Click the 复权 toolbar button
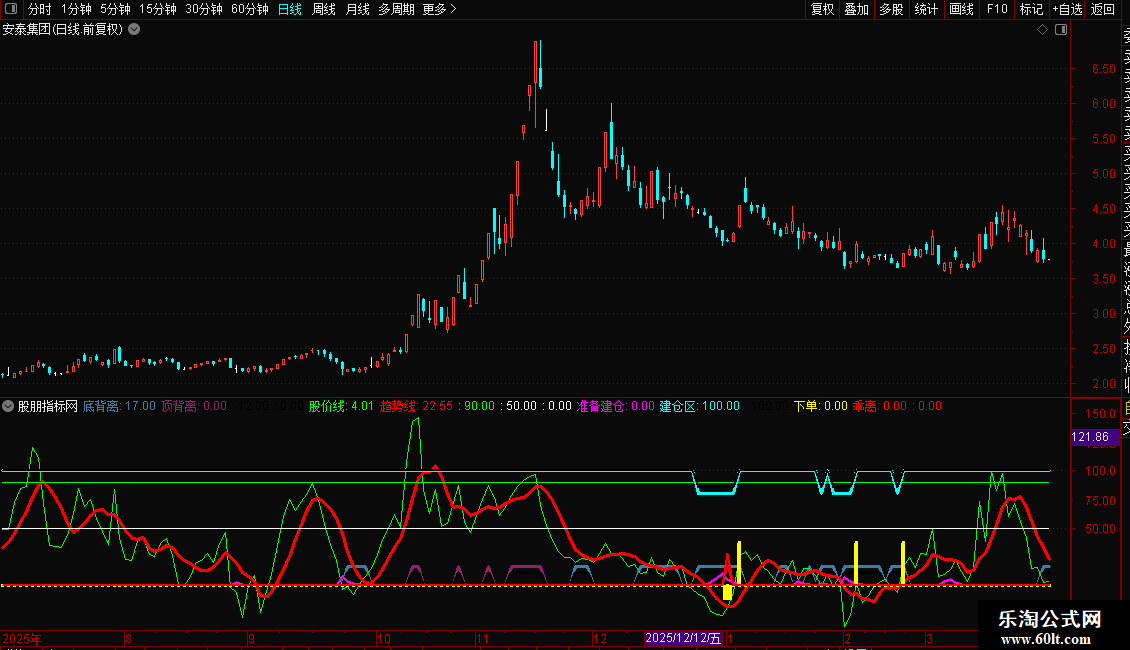 (822, 9)
